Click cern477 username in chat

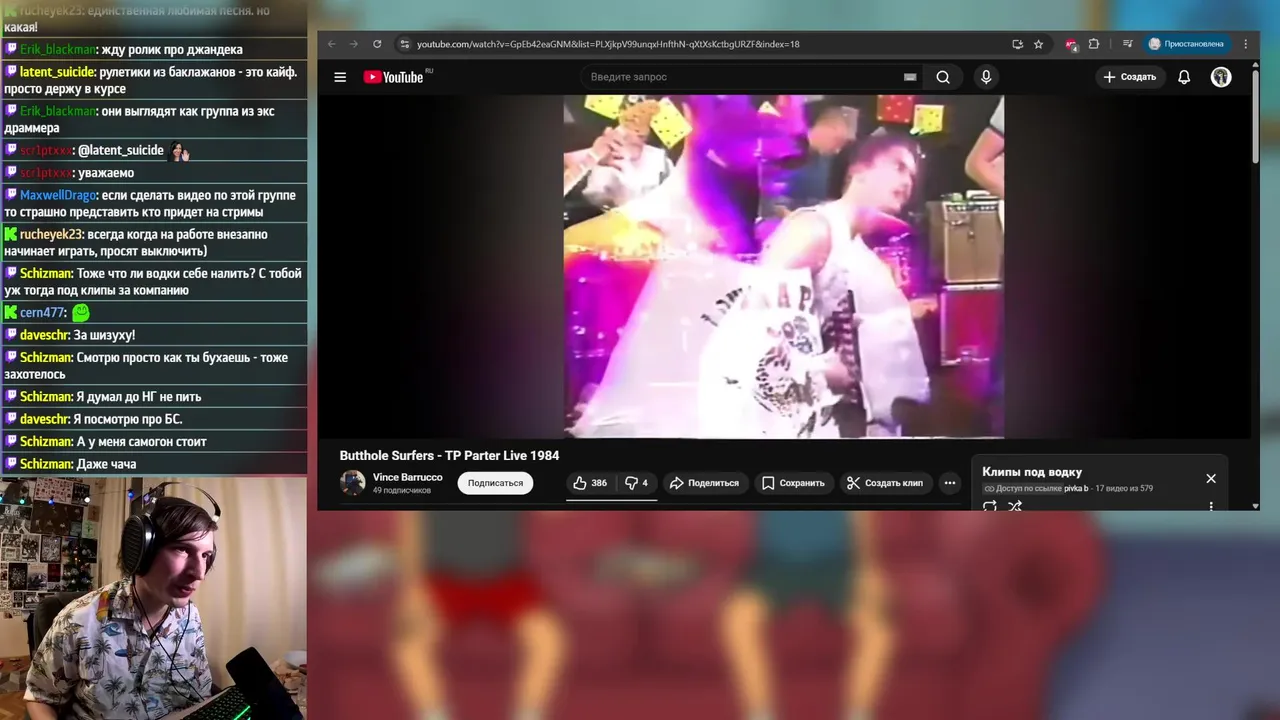coord(42,313)
